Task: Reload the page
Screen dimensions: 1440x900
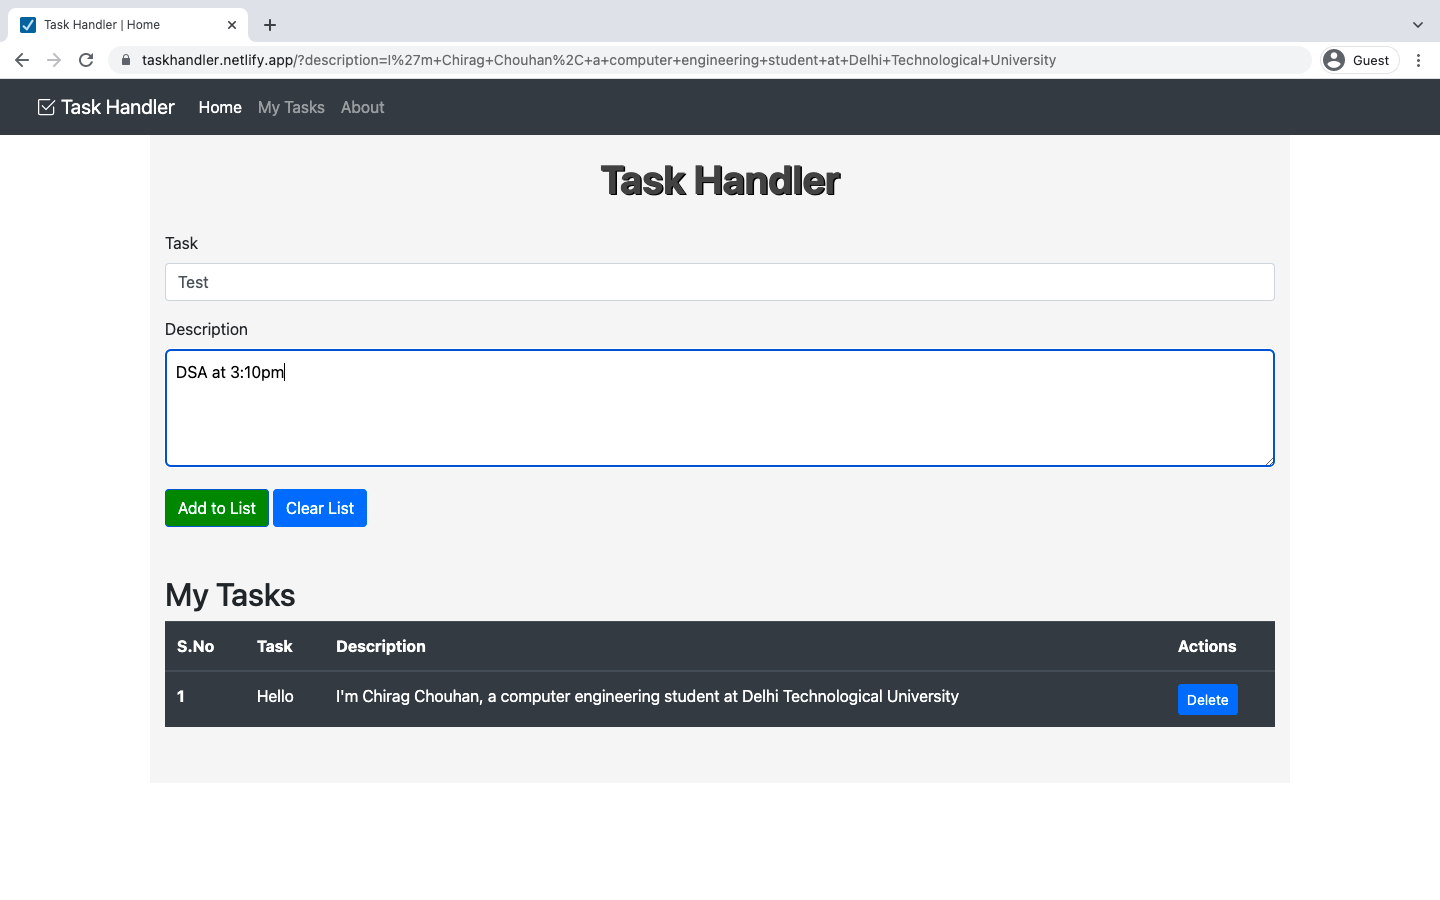Action: point(86,60)
